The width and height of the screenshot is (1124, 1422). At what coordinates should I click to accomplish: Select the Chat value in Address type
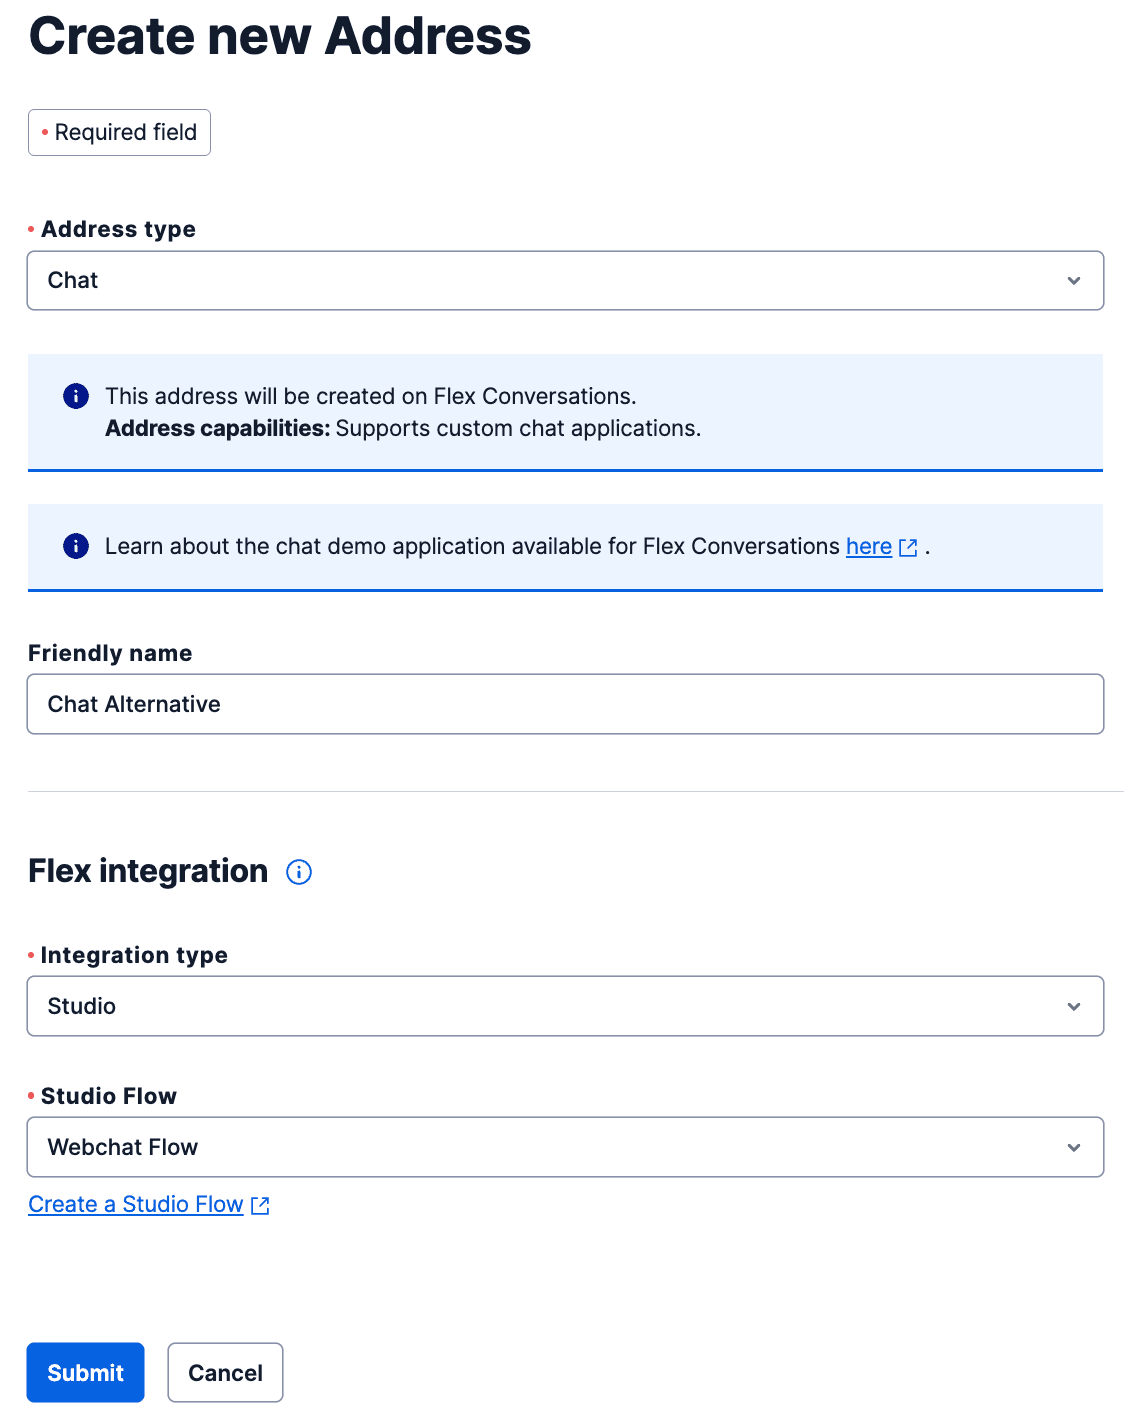click(71, 281)
